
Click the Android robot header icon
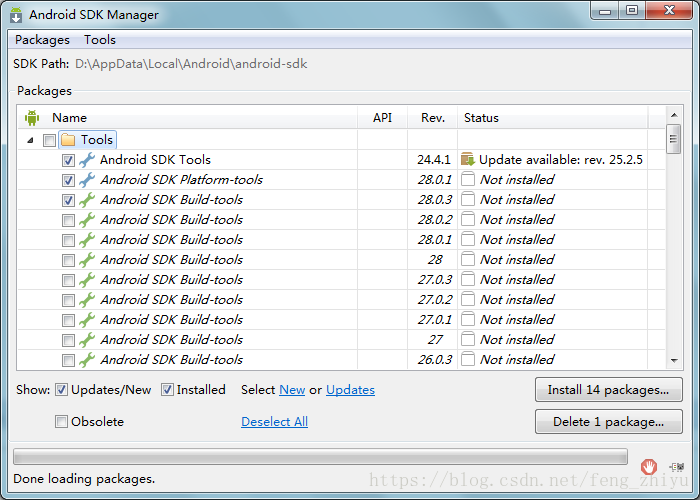(x=32, y=118)
